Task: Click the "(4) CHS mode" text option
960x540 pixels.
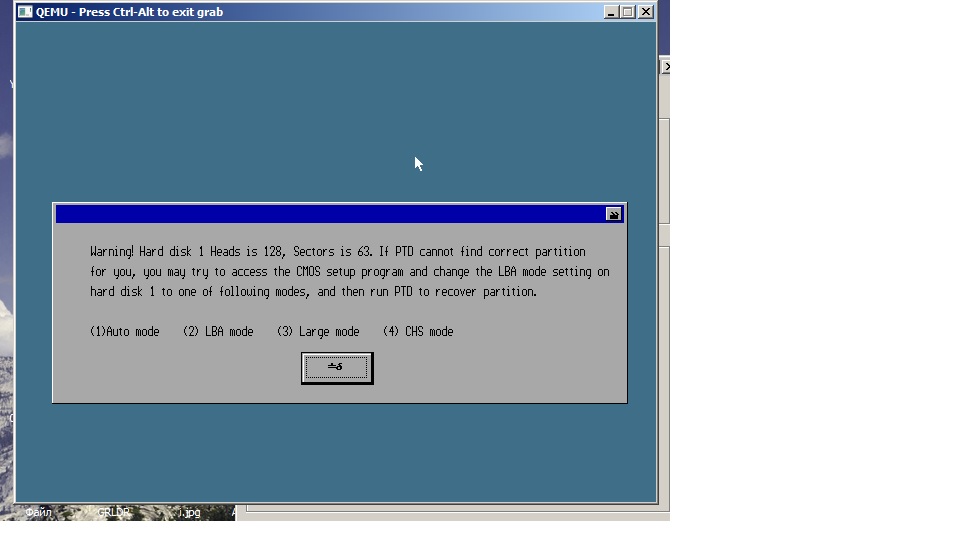Action: tap(417, 332)
